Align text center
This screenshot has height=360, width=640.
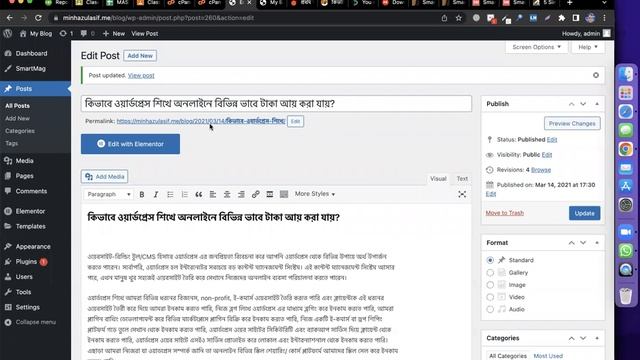227,194
